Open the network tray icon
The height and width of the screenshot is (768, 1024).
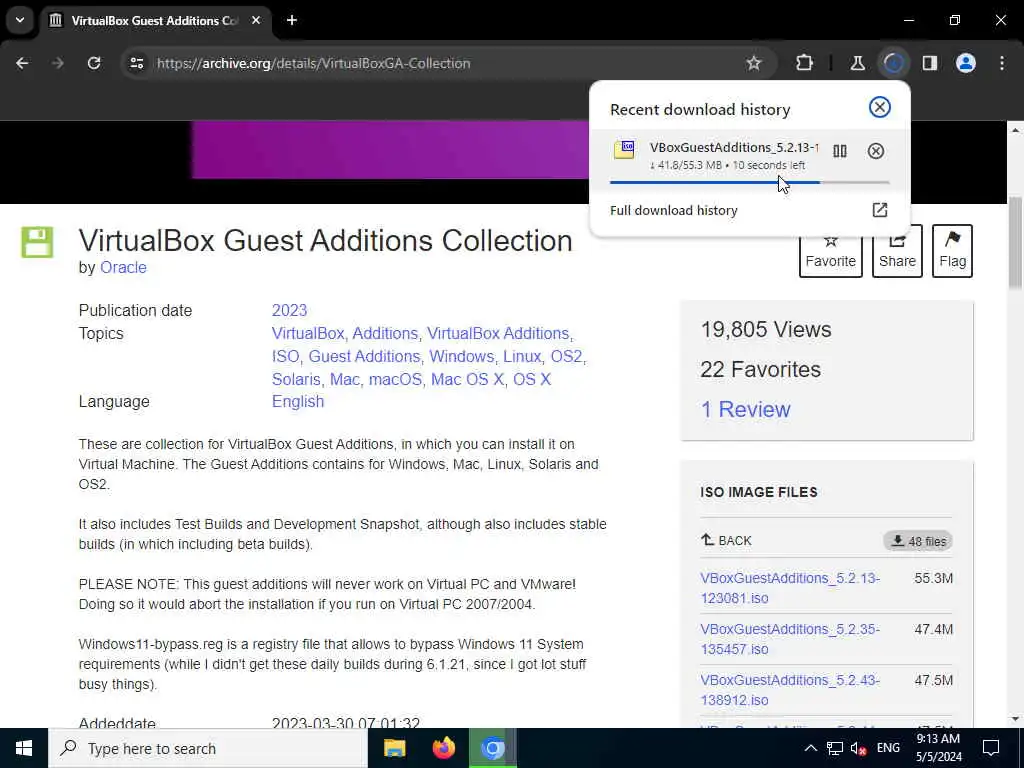tap(835, 748)
